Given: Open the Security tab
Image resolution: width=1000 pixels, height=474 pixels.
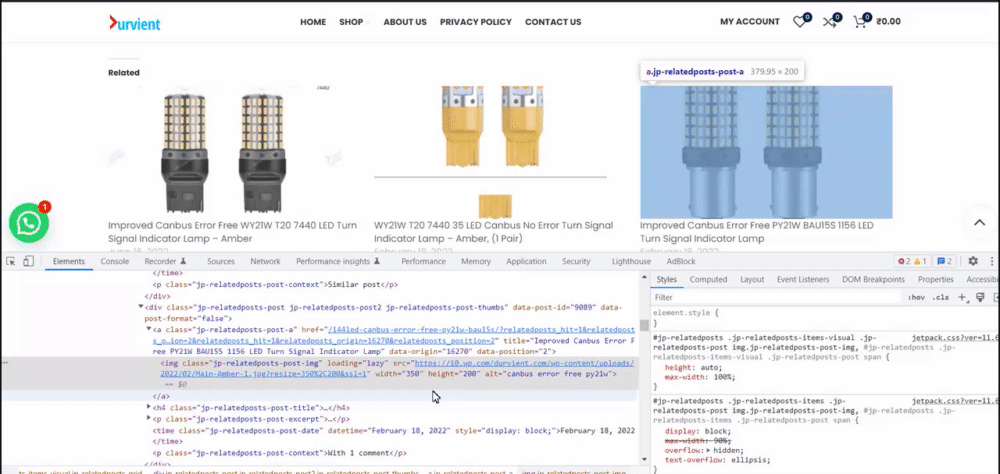Looking at the screenshot, I should (x=576, y=262).
